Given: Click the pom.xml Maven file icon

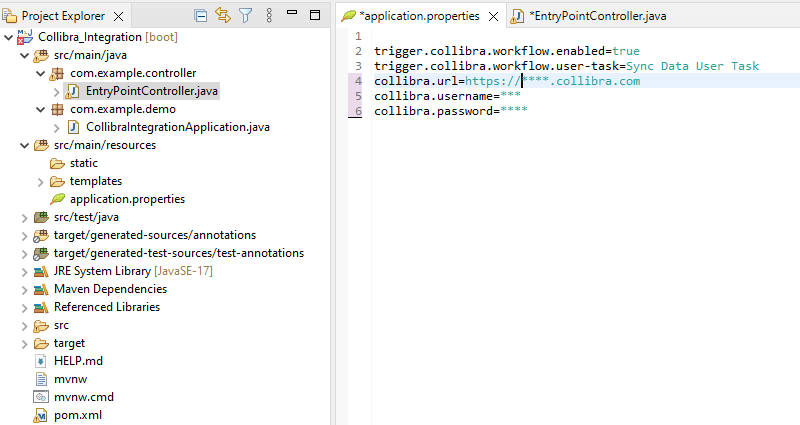Looking at the screenshot, I should click(x=40, y=416).
